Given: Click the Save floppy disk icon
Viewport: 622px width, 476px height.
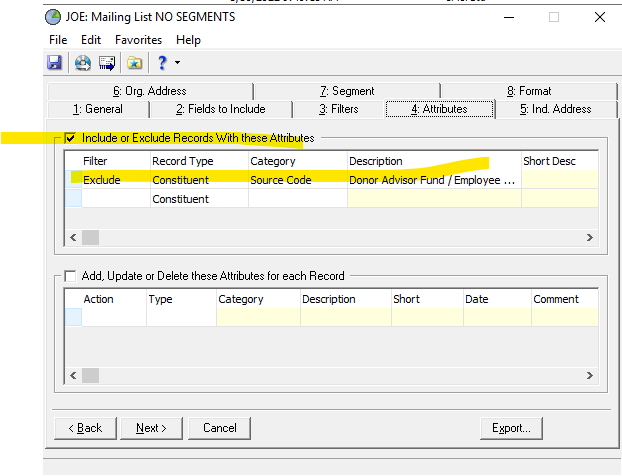Looking at the screenshot, I should pos(54,63).
